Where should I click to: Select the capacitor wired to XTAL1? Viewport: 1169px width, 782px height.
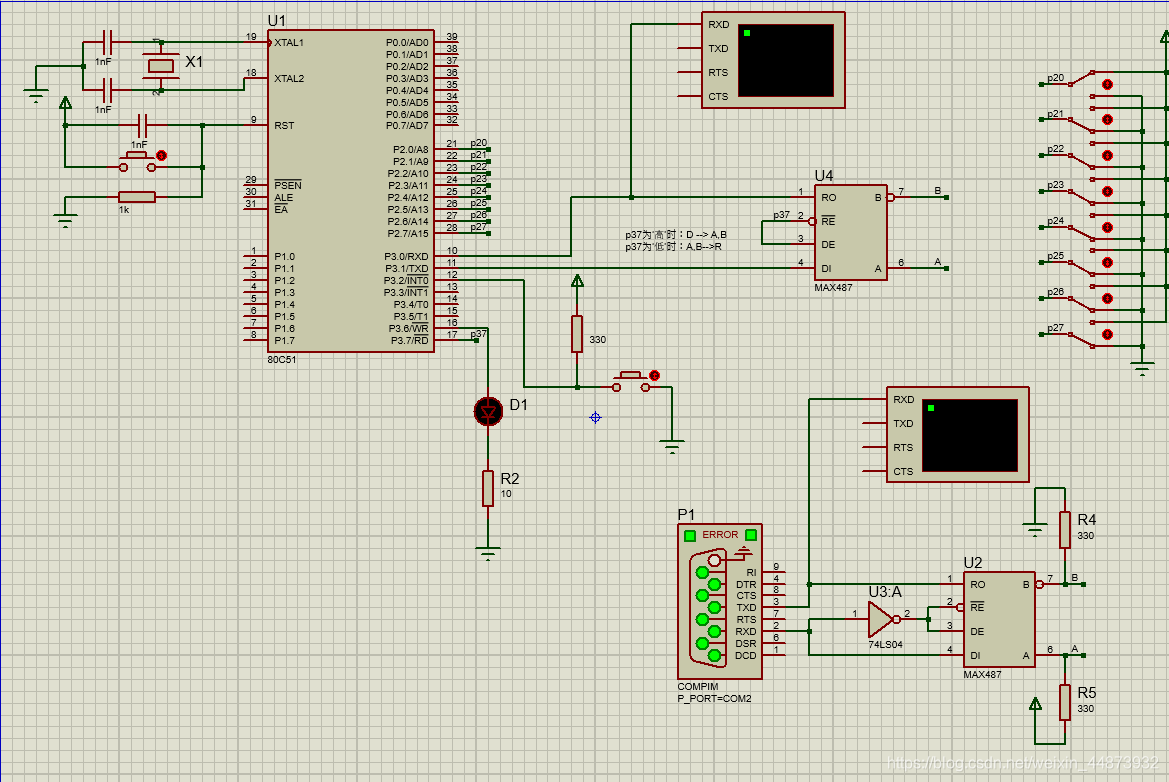tap(107, 42)
